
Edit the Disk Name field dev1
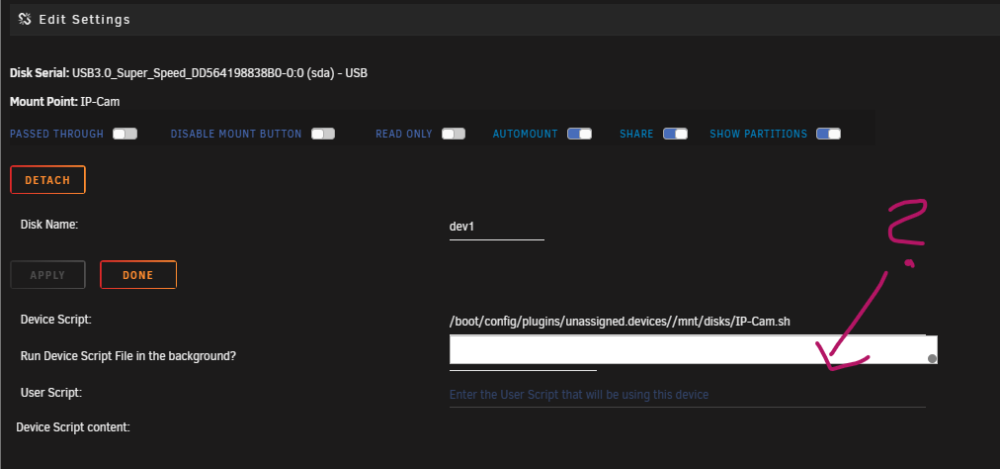pos(497,227)
